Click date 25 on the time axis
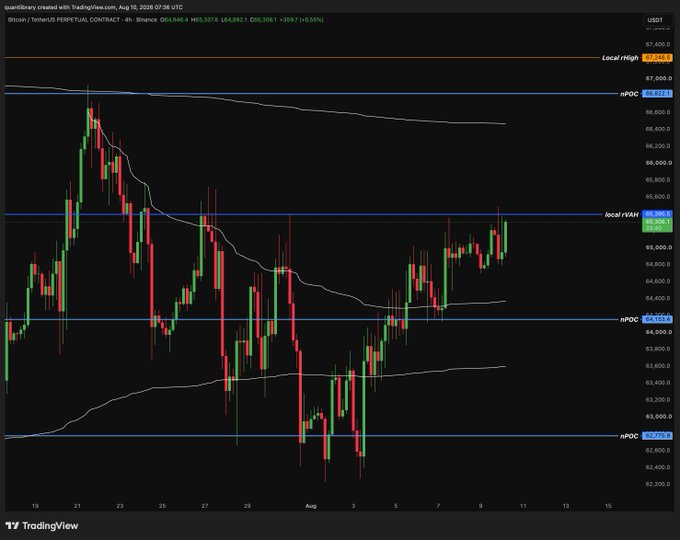 [162, 506]
